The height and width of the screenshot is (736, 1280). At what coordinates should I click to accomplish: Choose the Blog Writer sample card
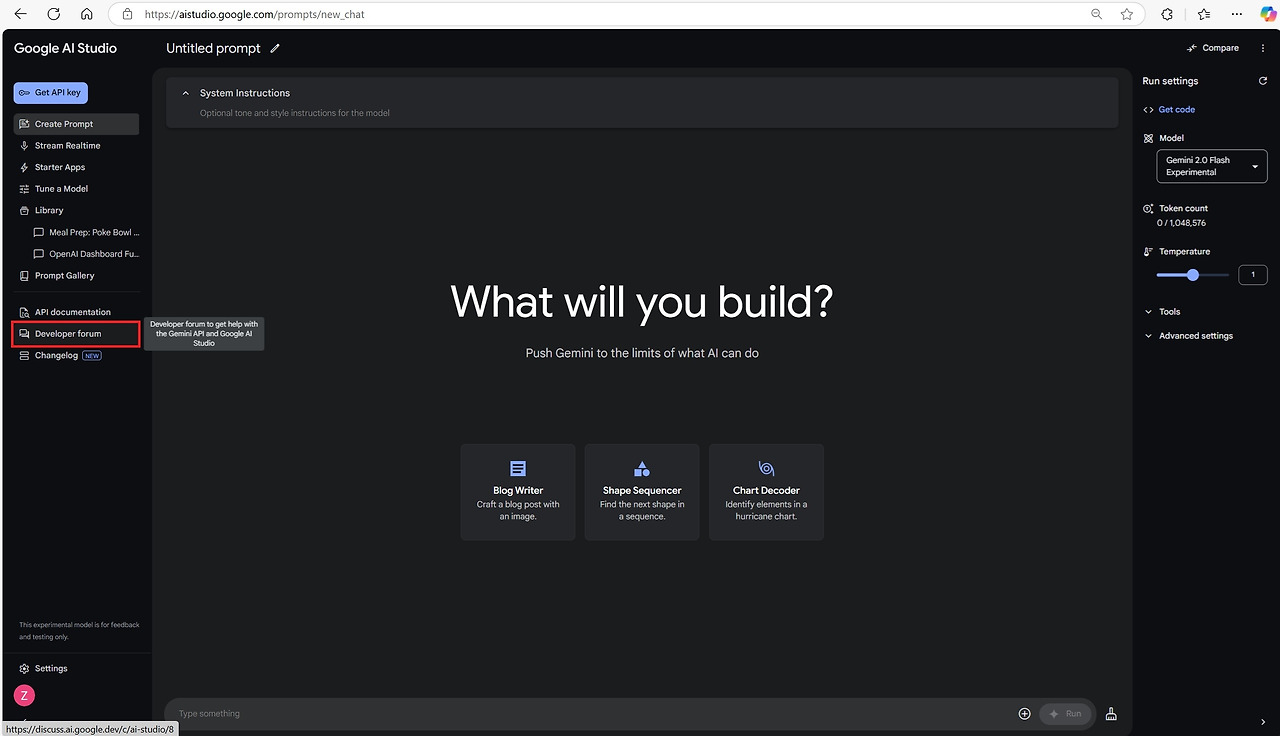tap(518, 493)
